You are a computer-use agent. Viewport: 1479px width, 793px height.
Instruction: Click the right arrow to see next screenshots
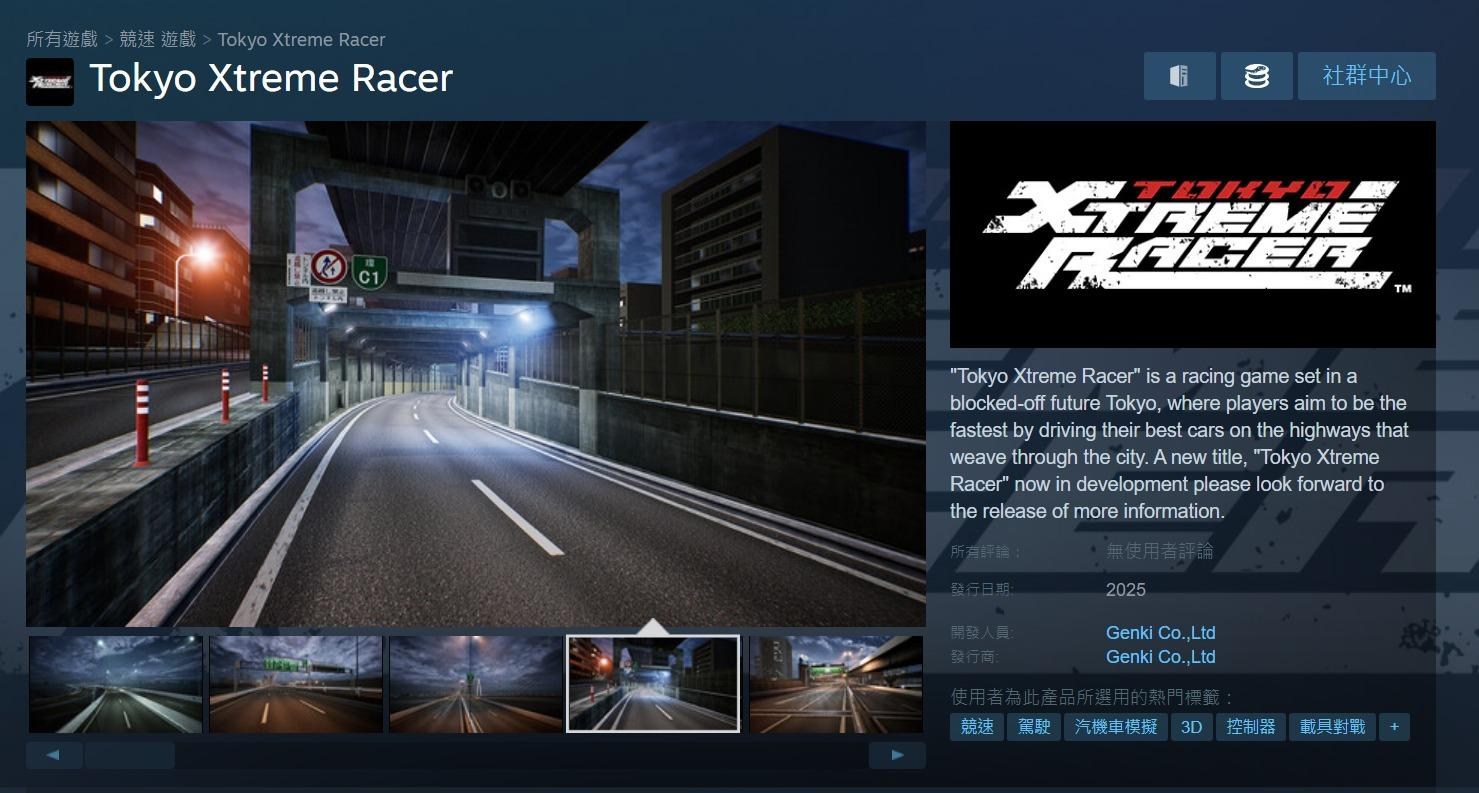pos(897,755)
